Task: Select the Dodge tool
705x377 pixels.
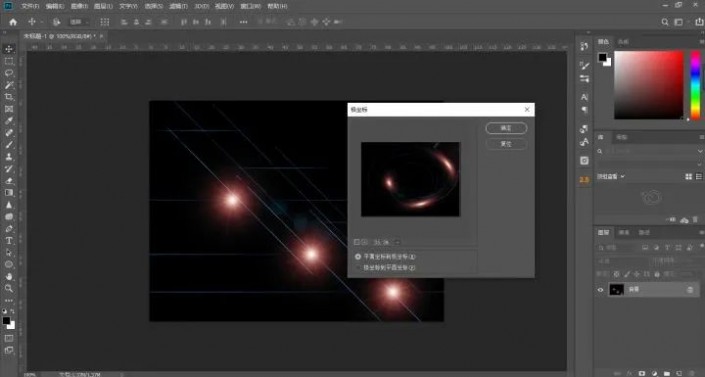Action: tap(9, 217)
